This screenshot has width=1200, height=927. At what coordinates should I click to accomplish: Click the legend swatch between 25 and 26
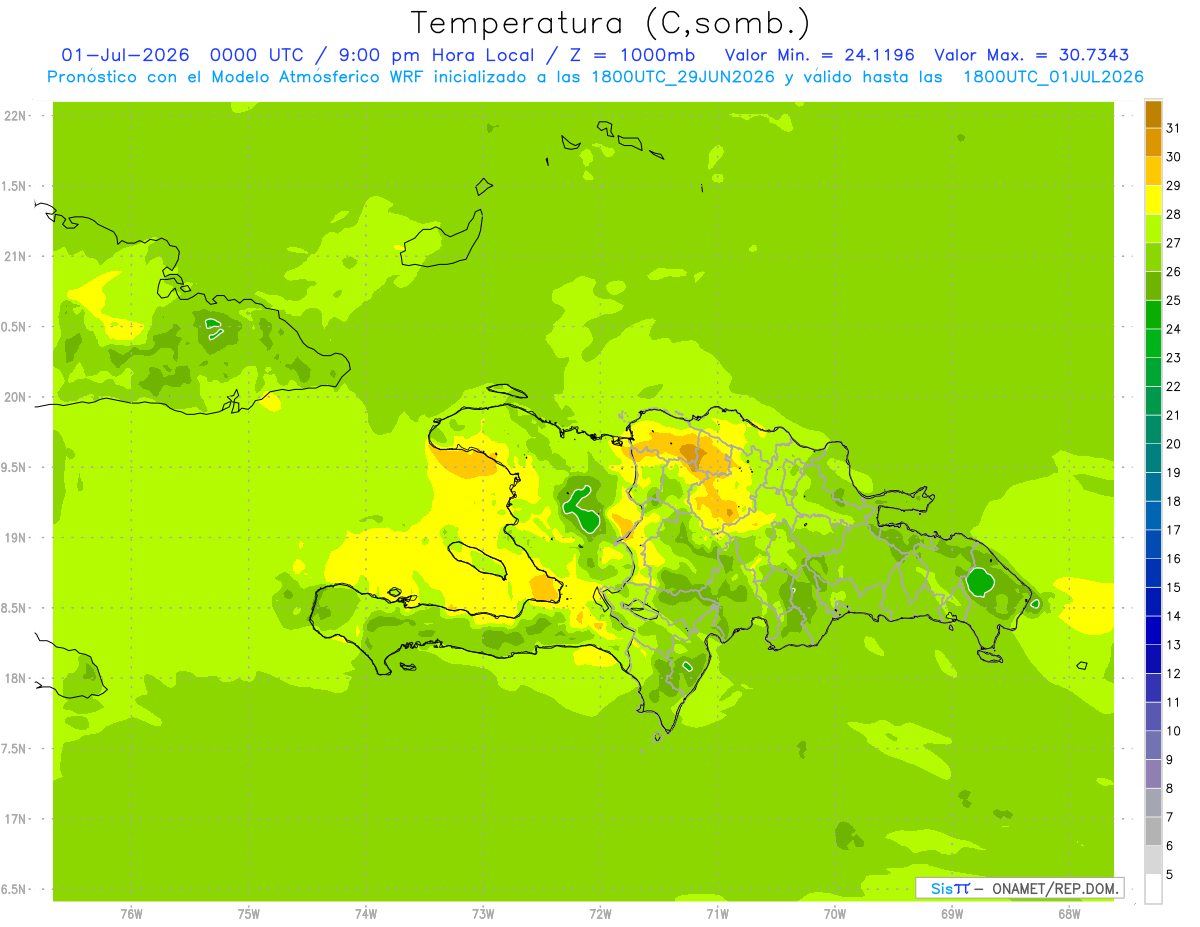pyautogui.click(x=1153, y=286)
